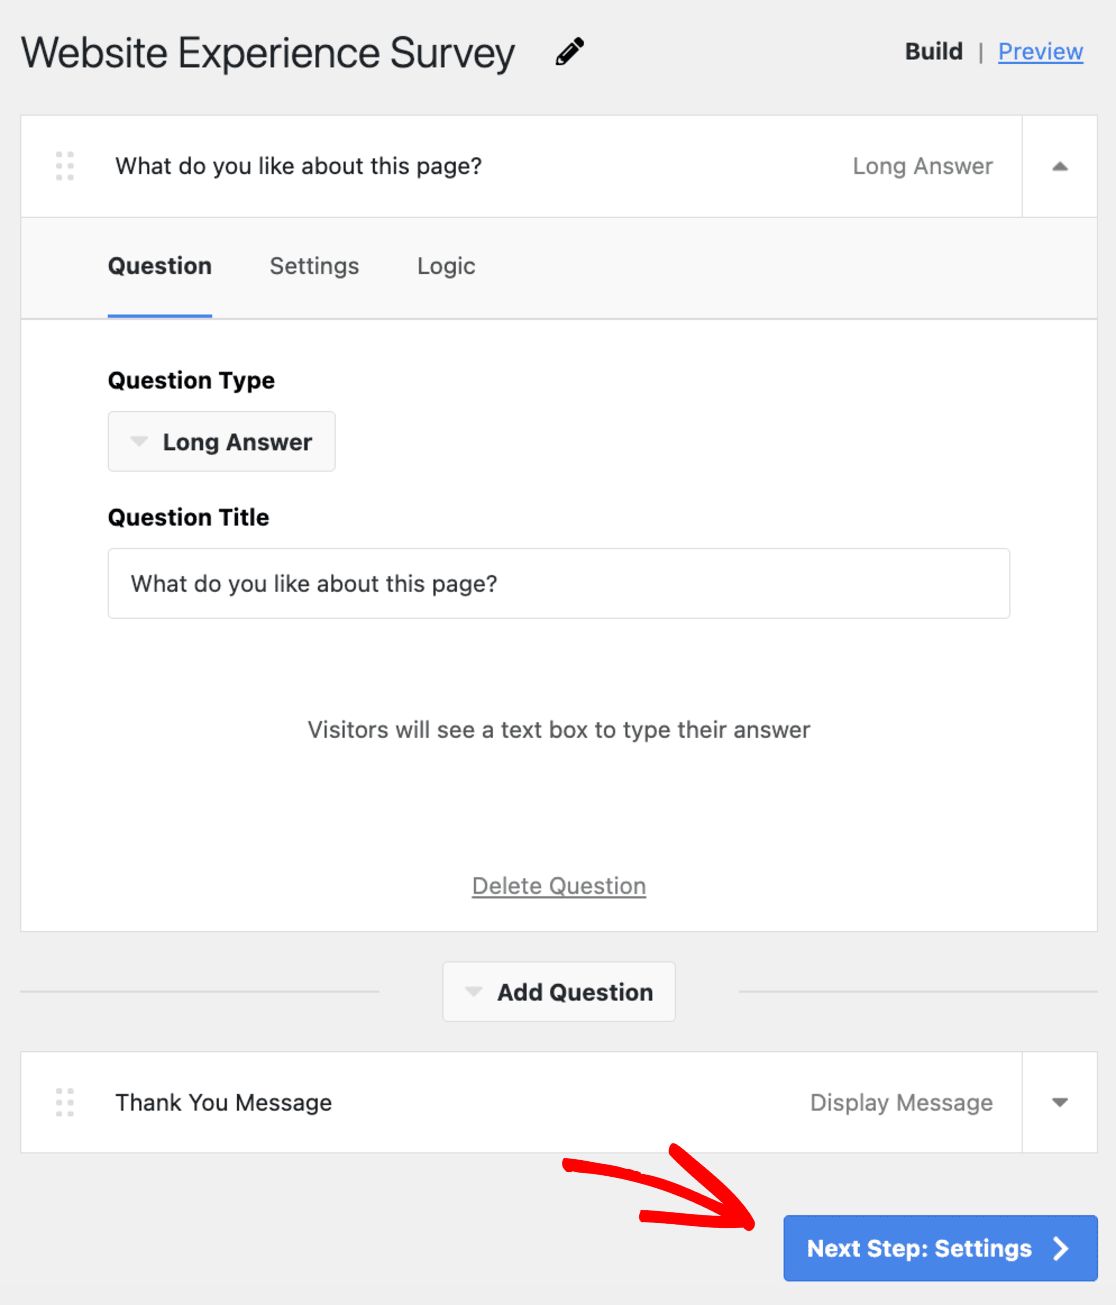Click Next Step: Settings button

coord(941,1248)
